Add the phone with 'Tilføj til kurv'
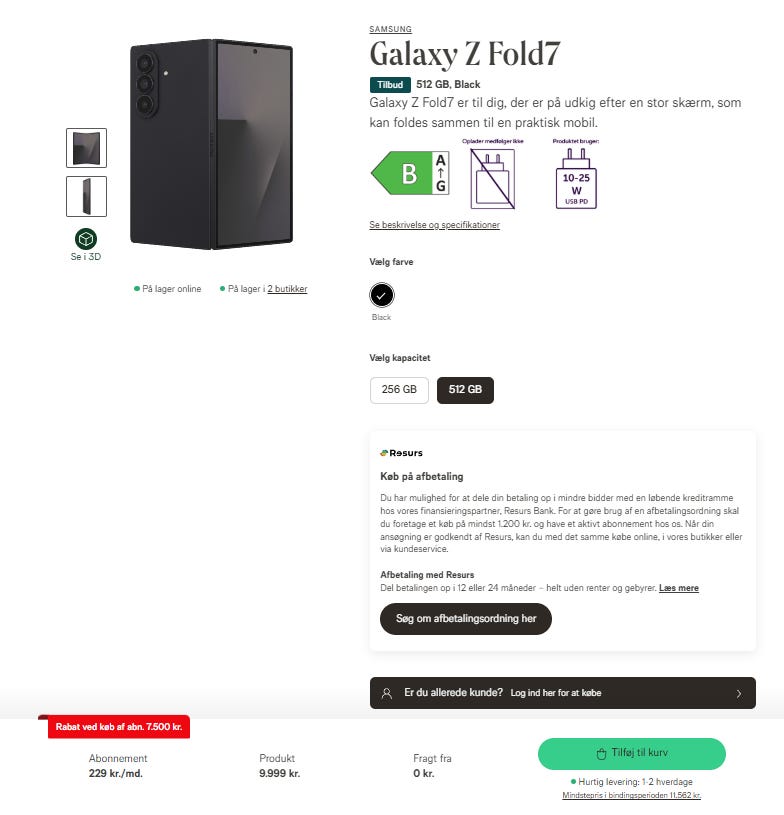 [631, 754]
